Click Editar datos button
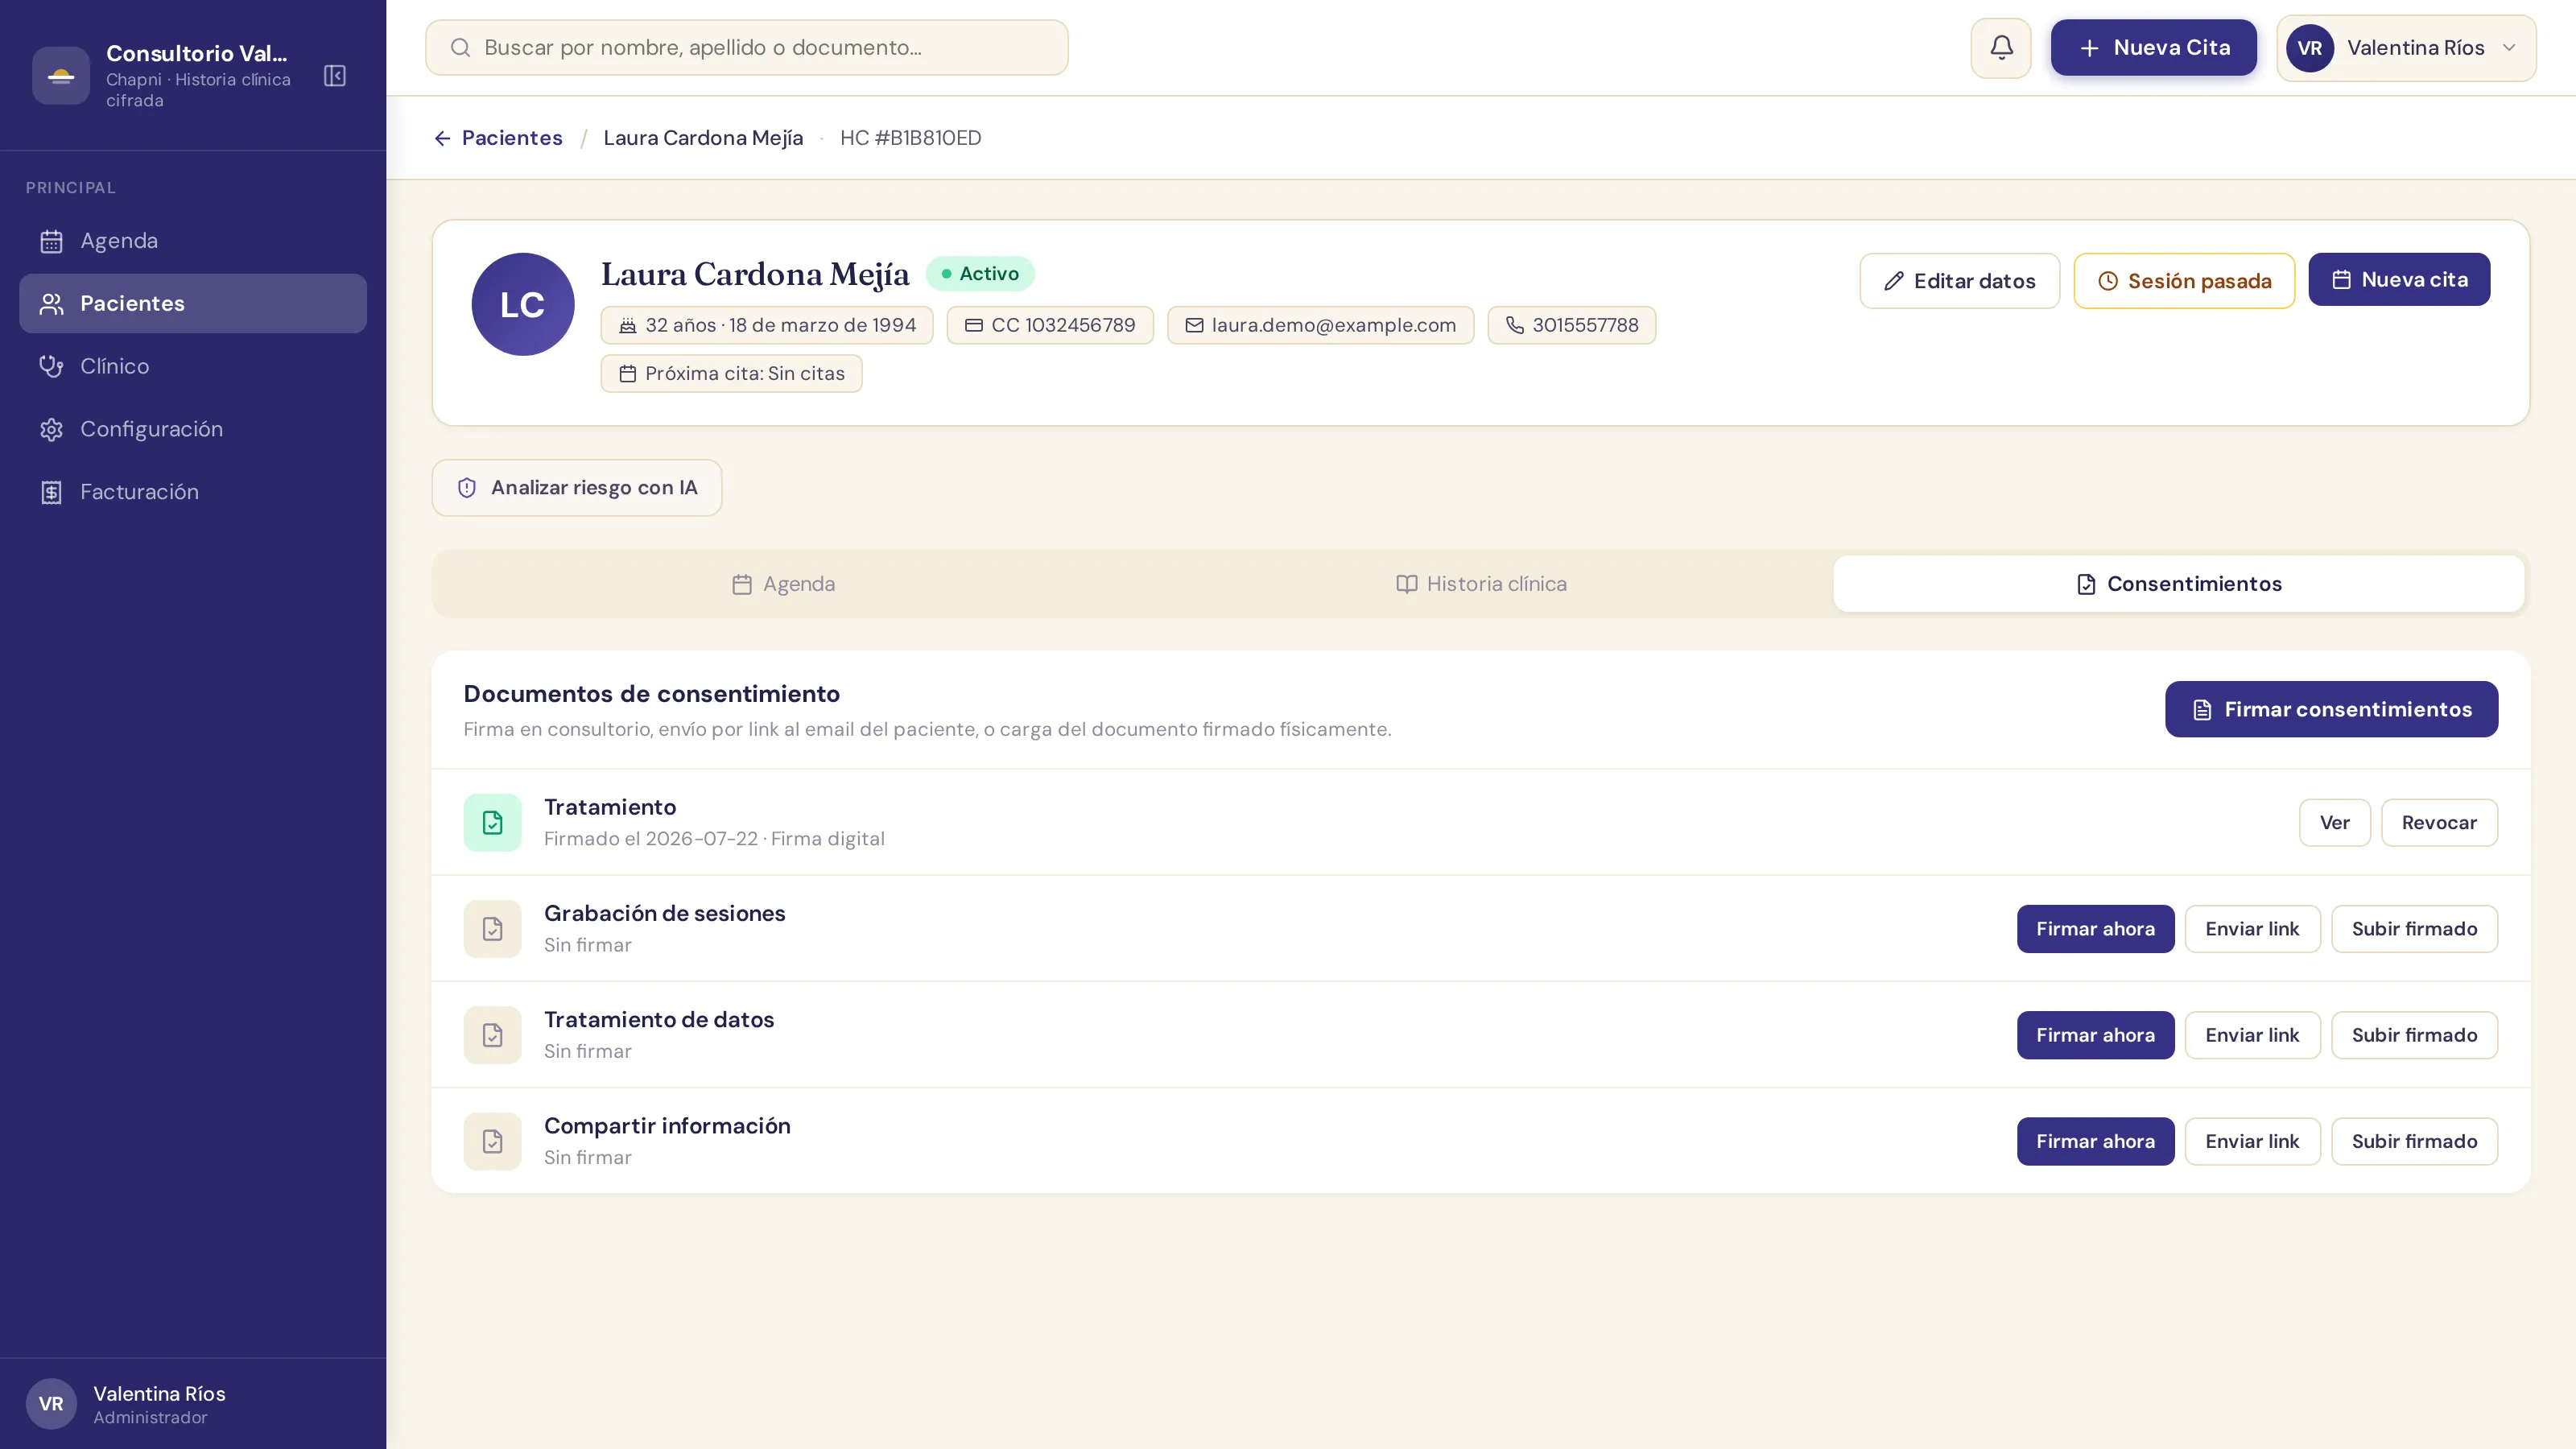Screen dimensions: 2576x1449 1960,281
